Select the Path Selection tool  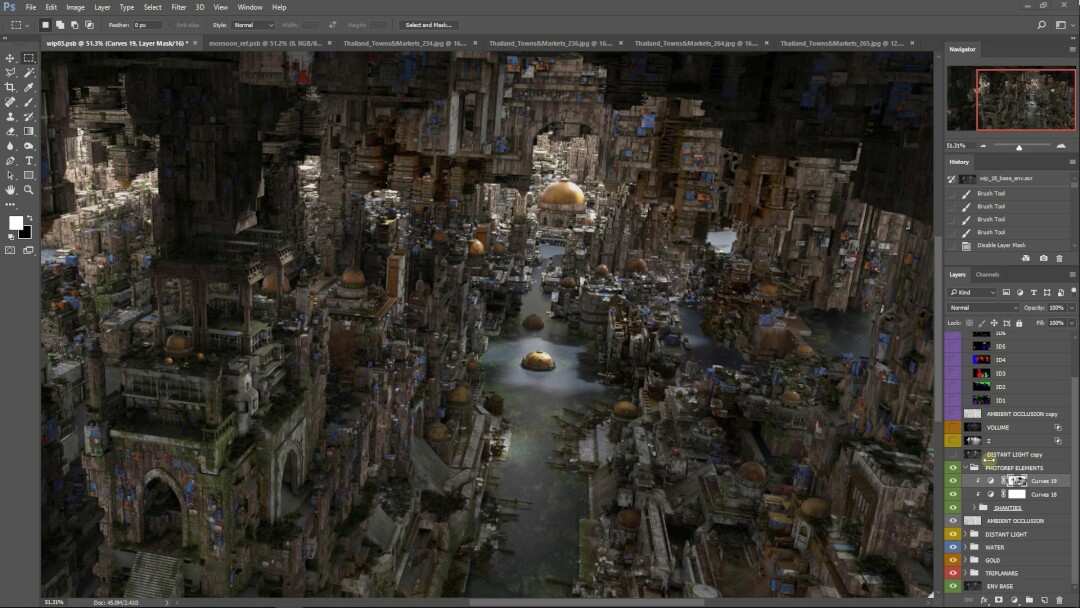coord(10,176)
